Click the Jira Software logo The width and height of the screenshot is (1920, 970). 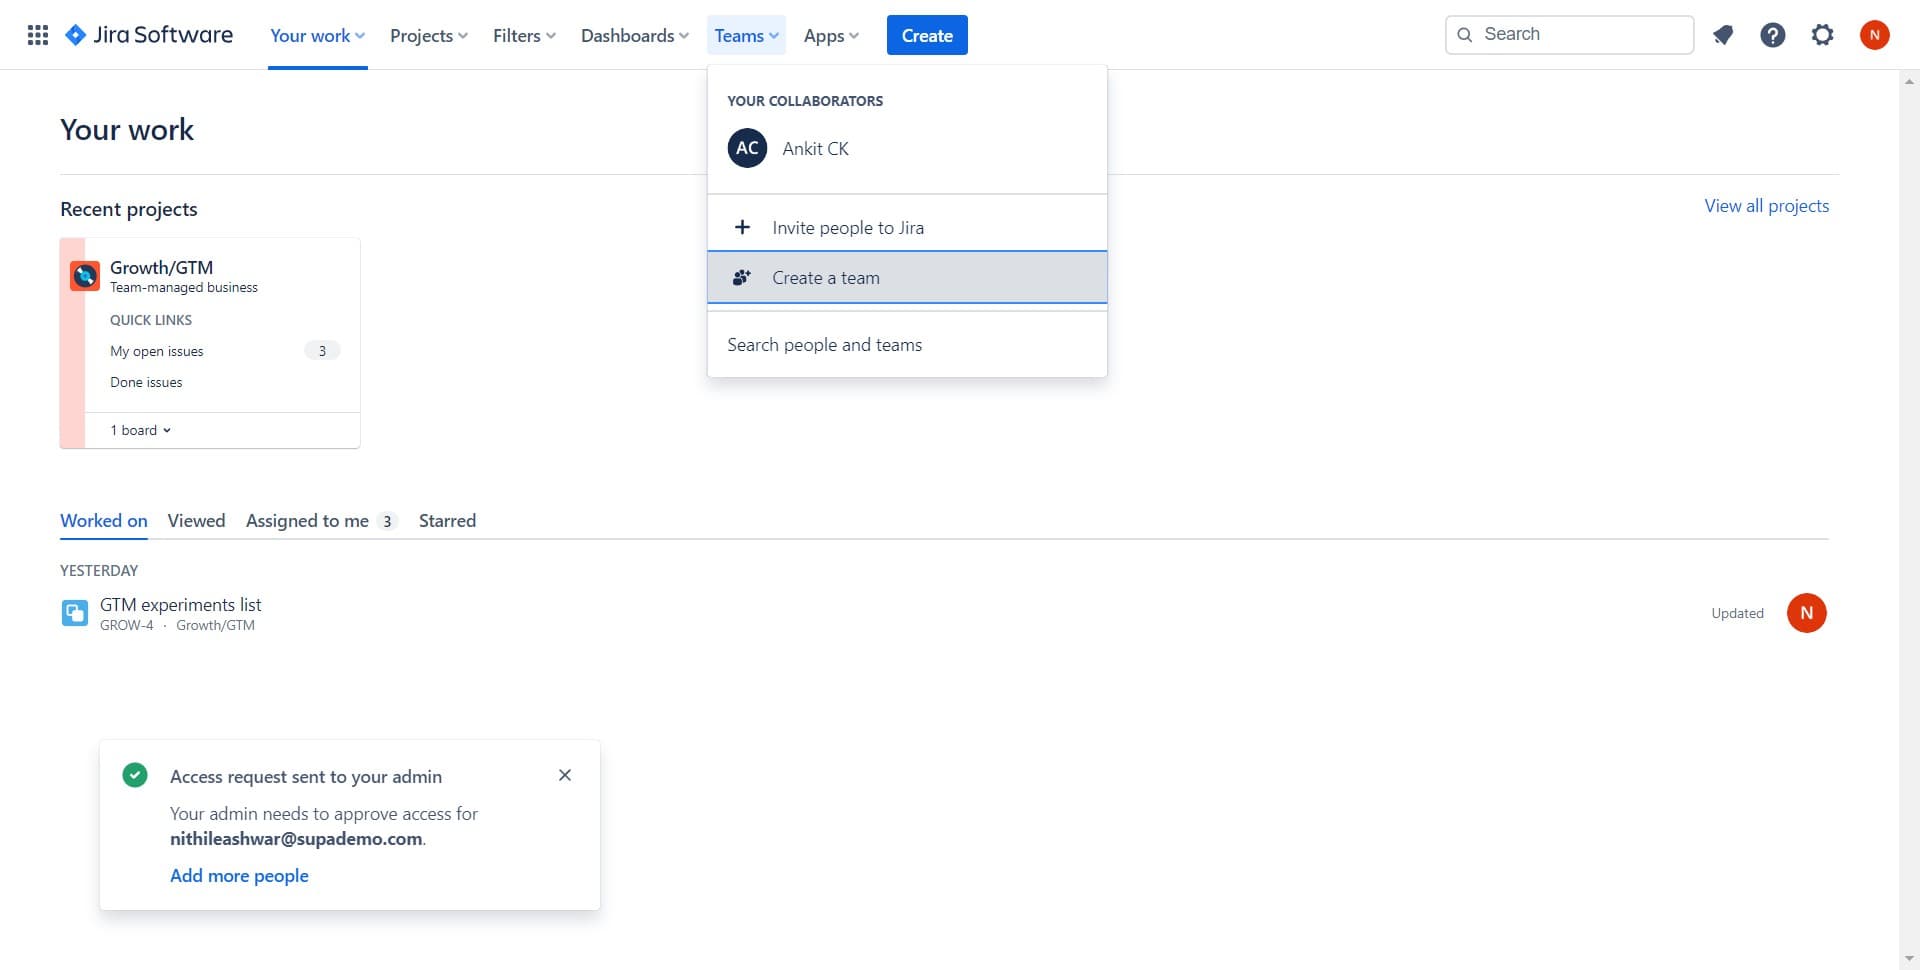point(148,34)
